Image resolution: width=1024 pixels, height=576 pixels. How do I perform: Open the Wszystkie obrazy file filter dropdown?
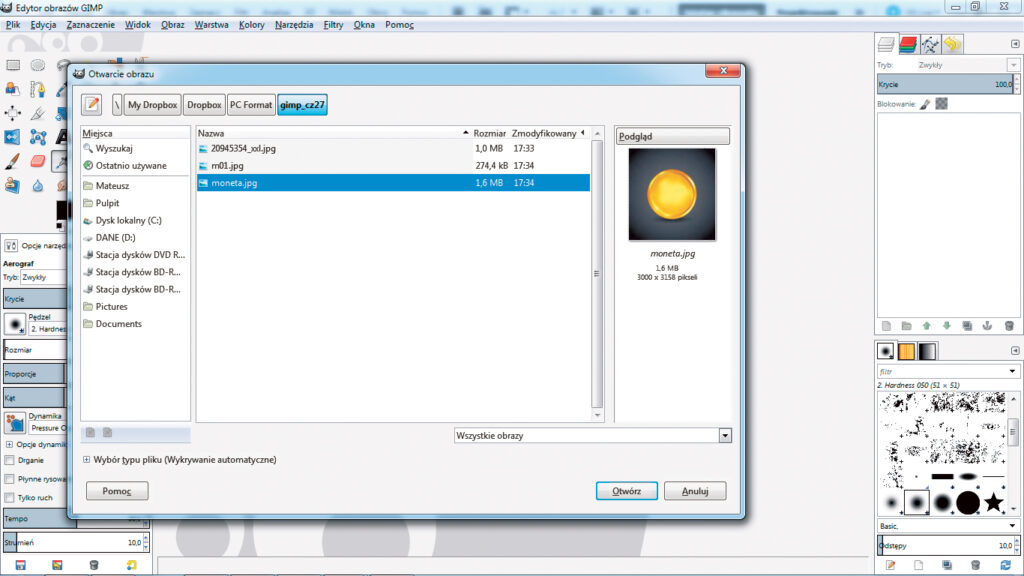tap(592, 436)
